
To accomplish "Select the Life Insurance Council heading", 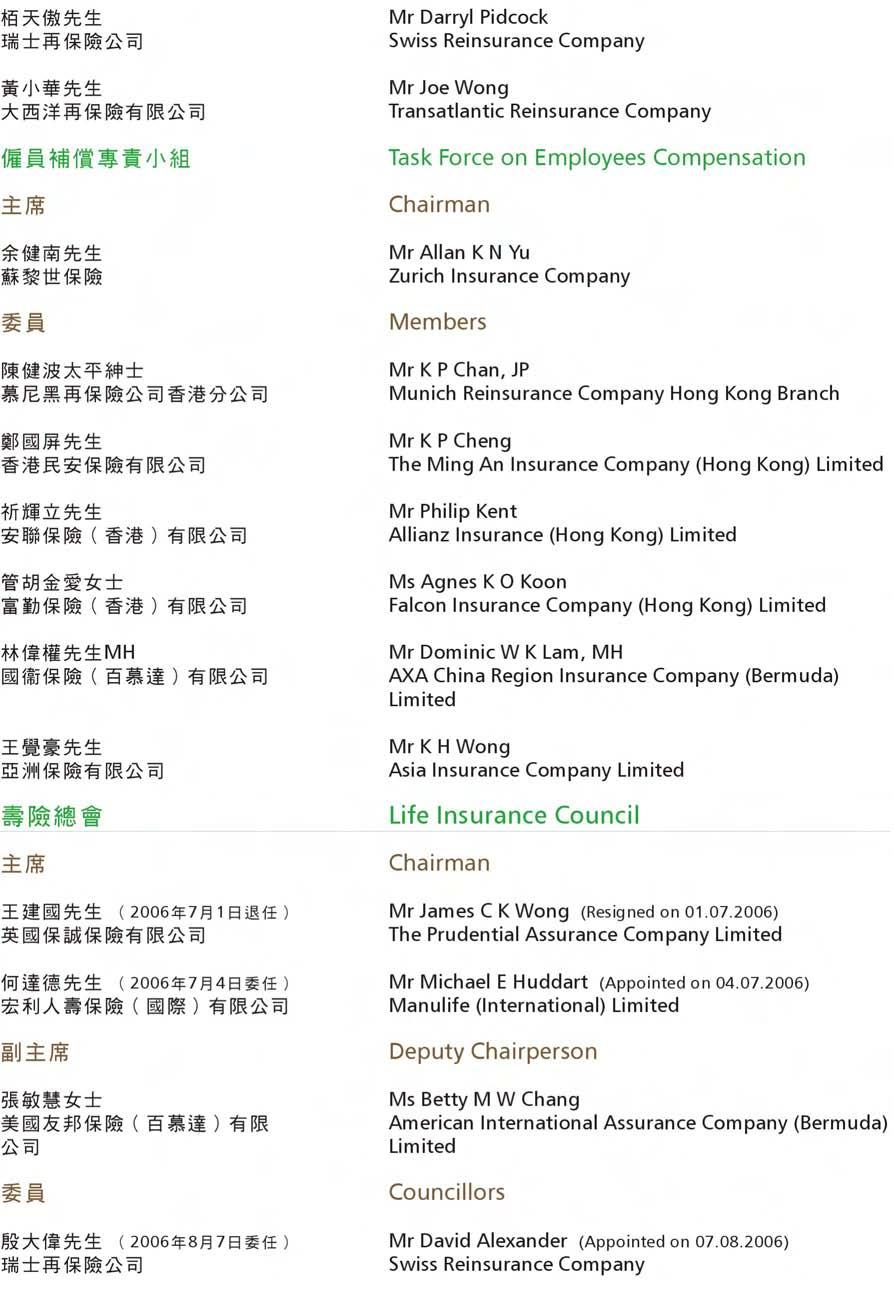I will point(514,815).
